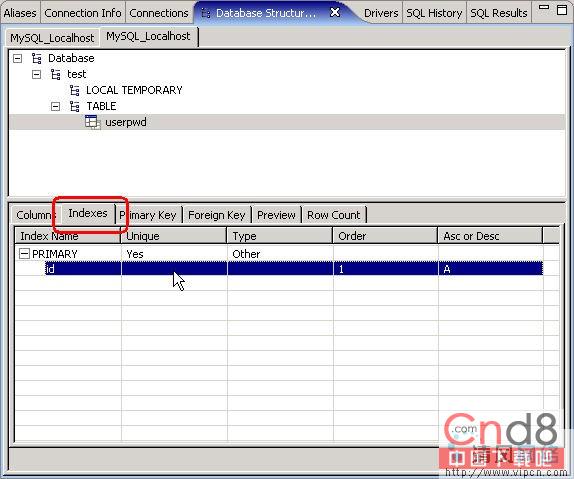
Task: Click the TABLE node icon
Action: pyautogui.click(x=75, y=106)
